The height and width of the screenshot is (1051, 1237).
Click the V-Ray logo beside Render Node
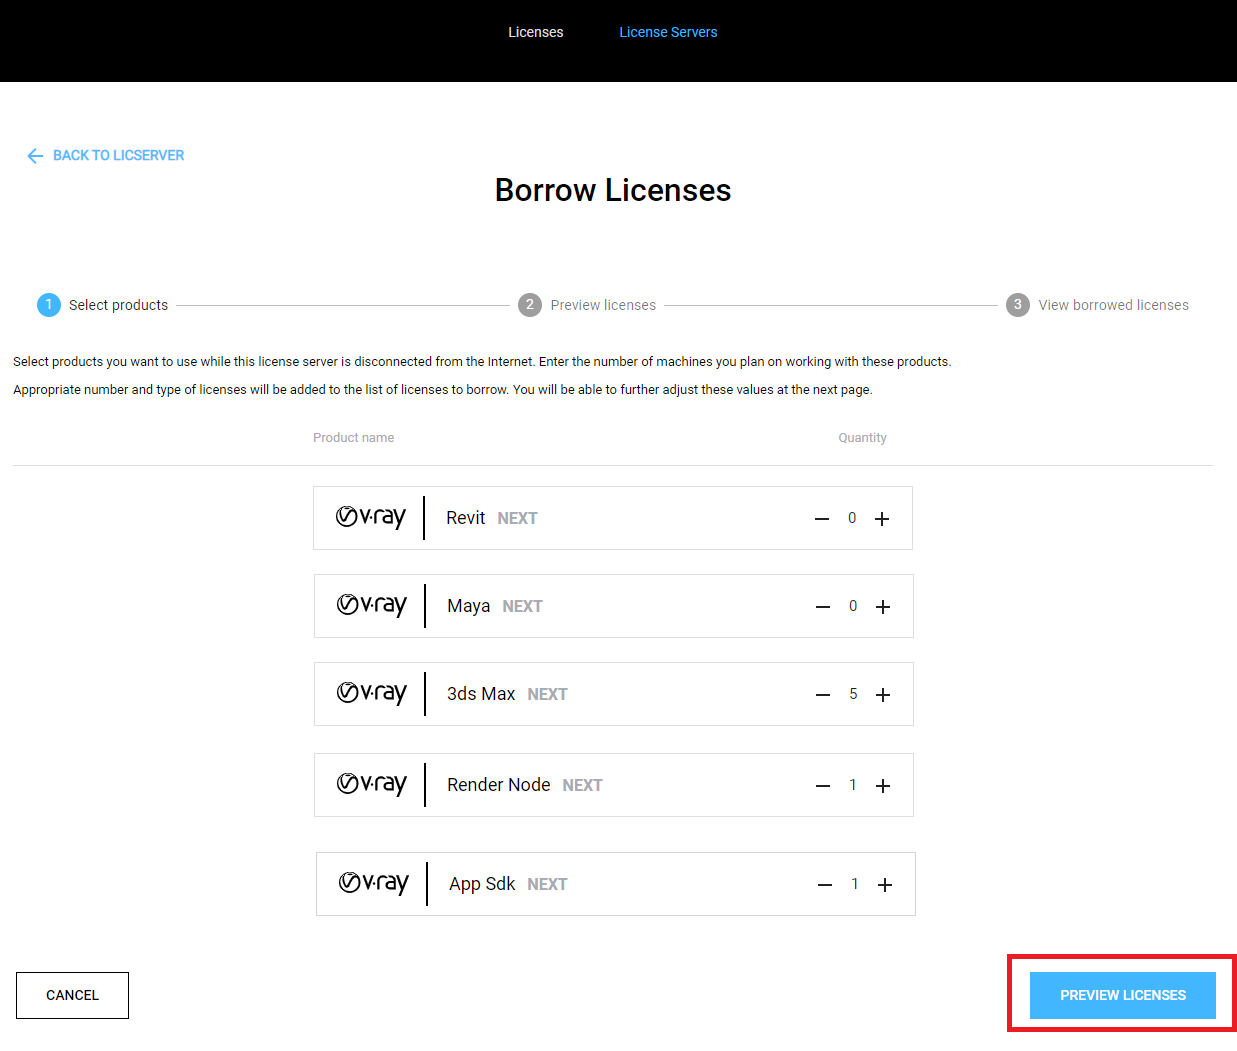[x=371, y=784]
